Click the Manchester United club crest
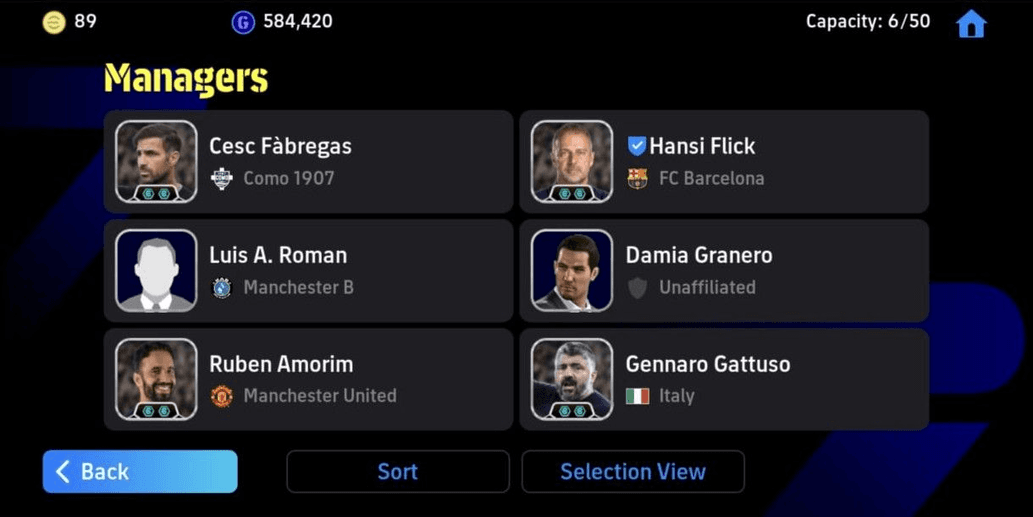This screenshot has width=1033, height=517. 222,396
